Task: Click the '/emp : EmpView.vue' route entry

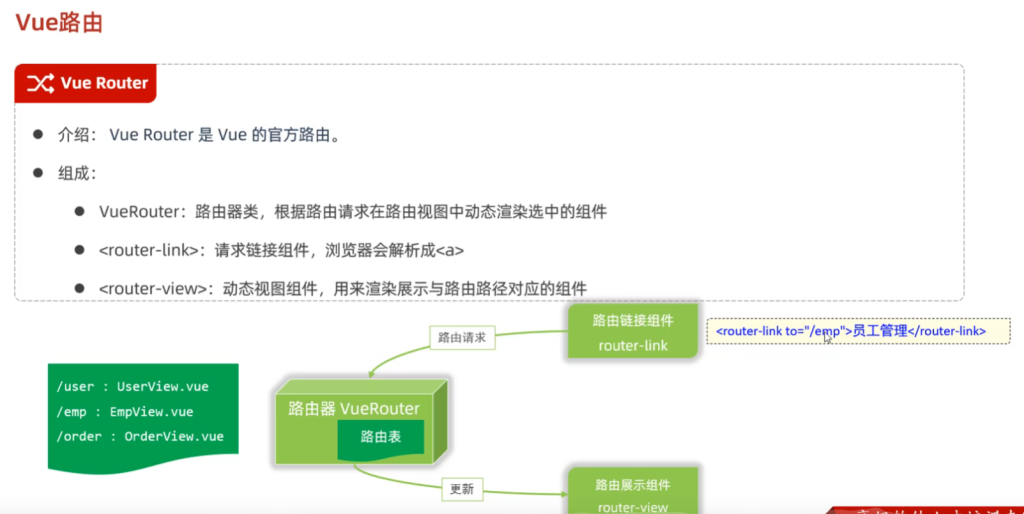Action: [x=125, y=412]
